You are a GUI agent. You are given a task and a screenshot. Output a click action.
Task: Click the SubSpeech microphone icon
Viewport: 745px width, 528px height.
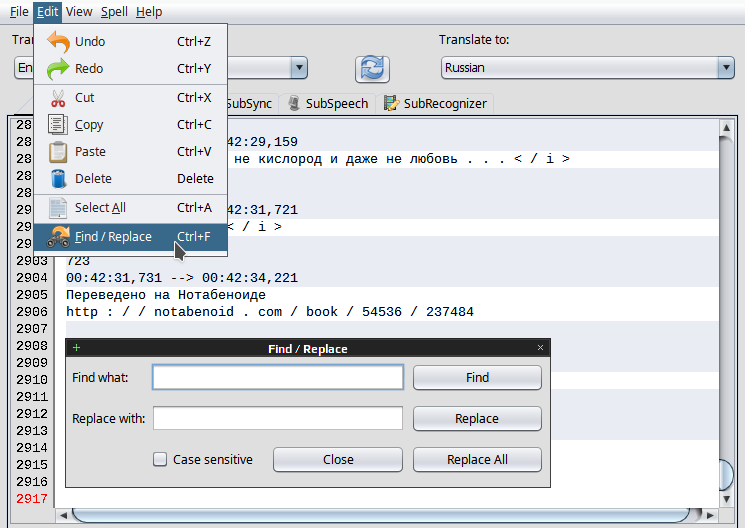point(294,103)
